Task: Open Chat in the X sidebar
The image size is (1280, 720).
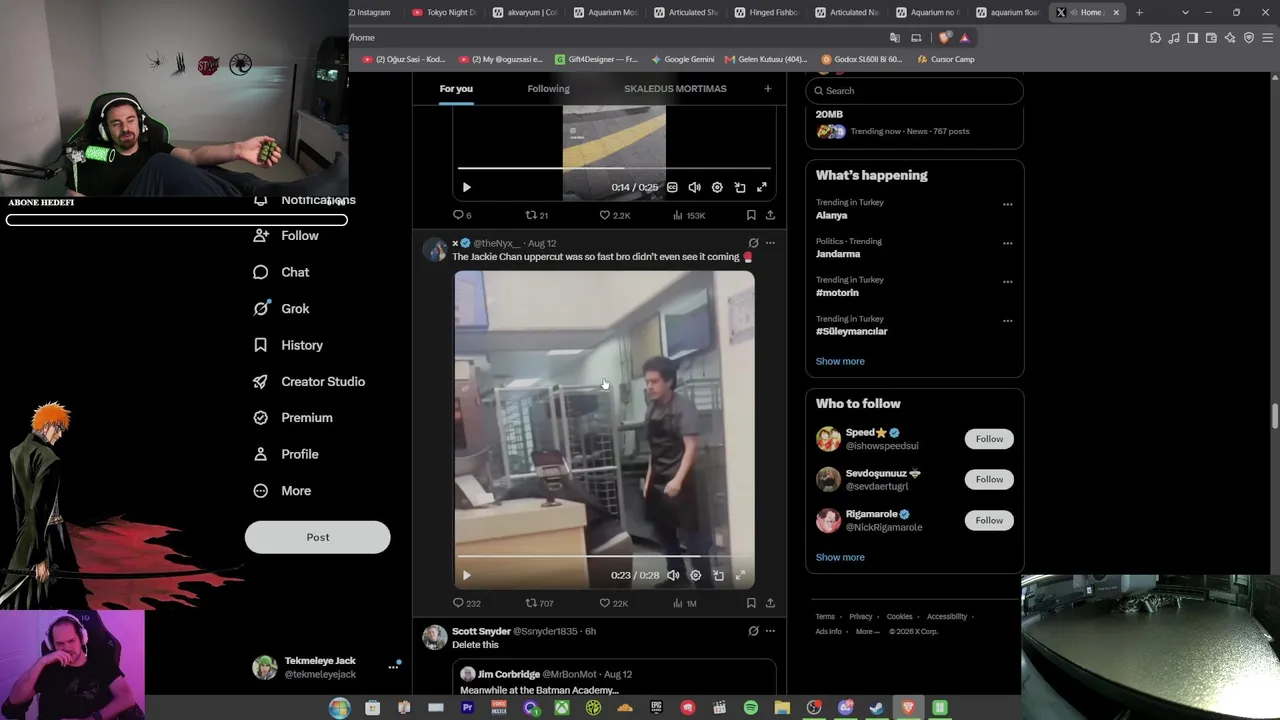Action: click(x=281, y=272)
